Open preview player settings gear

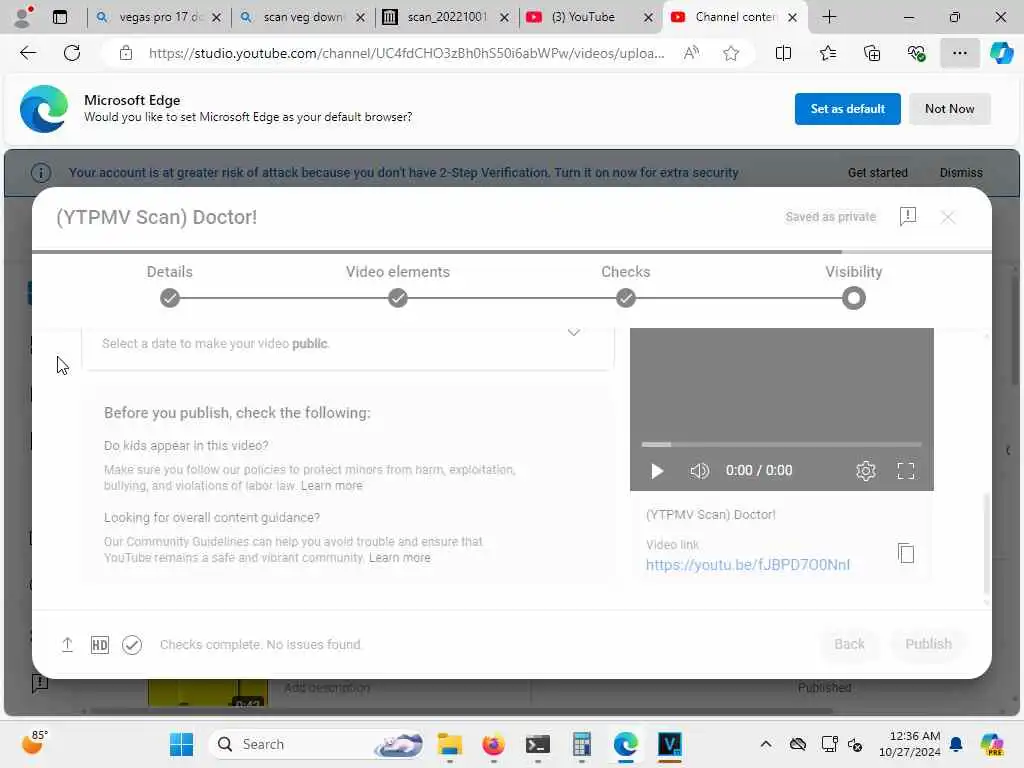[x=865, y=471]
